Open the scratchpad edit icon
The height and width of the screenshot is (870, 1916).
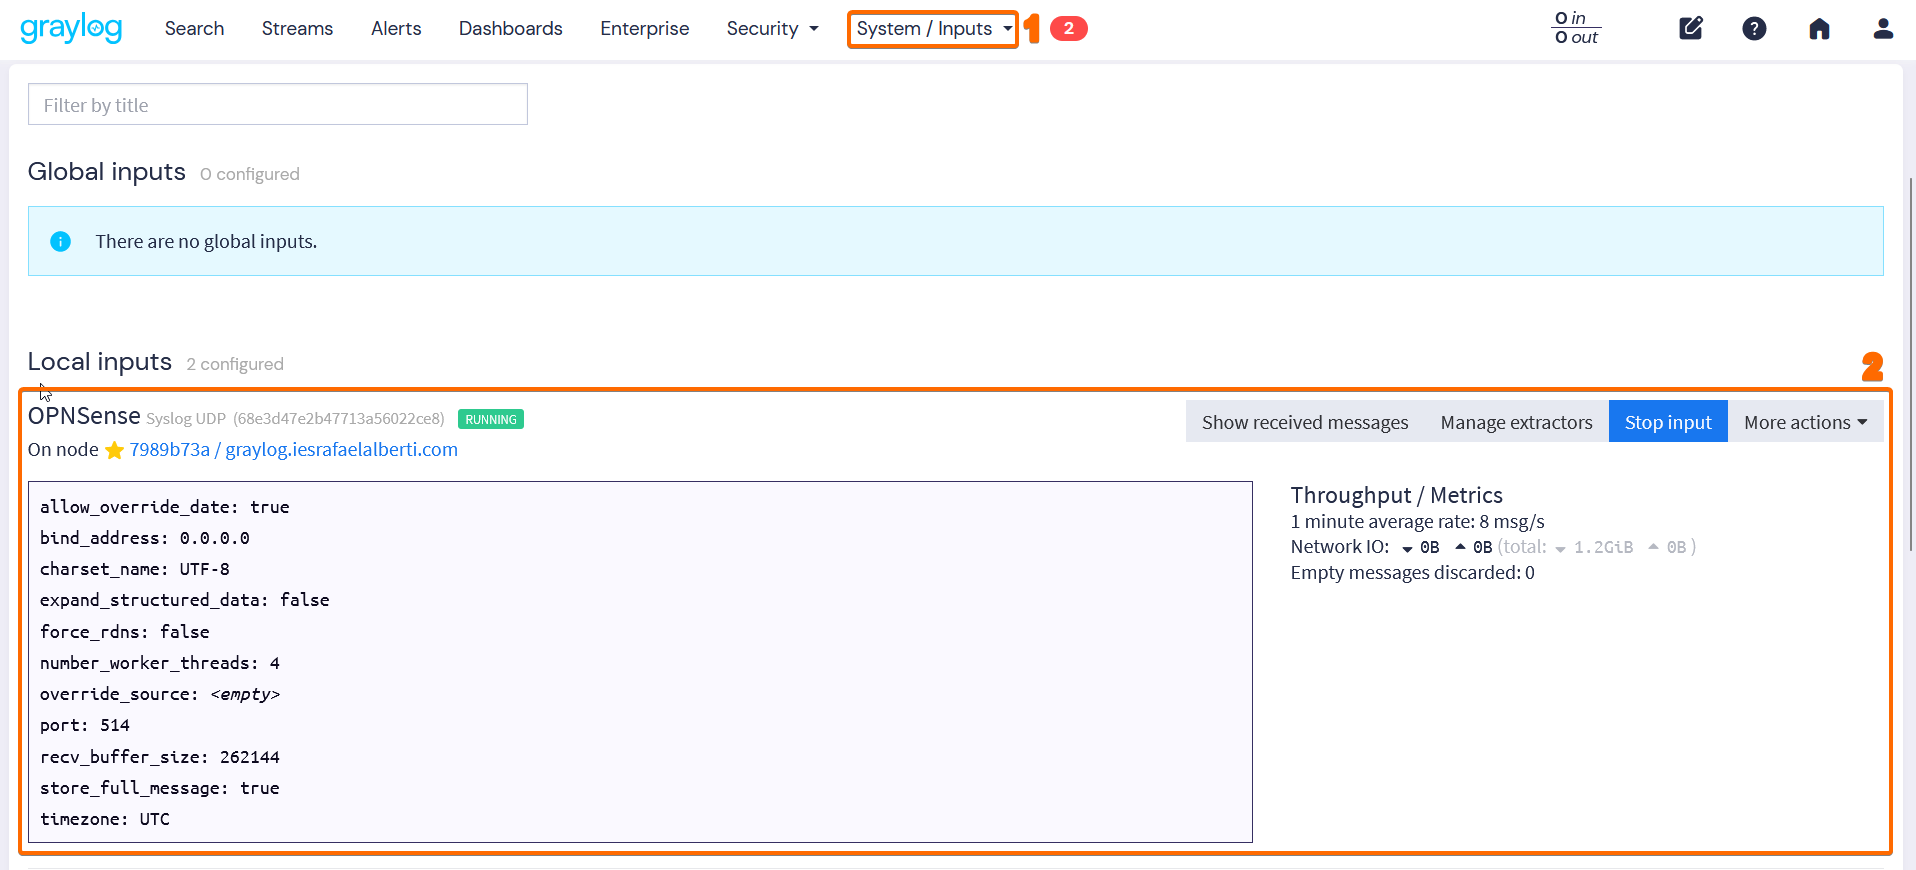pos(1691,28)
